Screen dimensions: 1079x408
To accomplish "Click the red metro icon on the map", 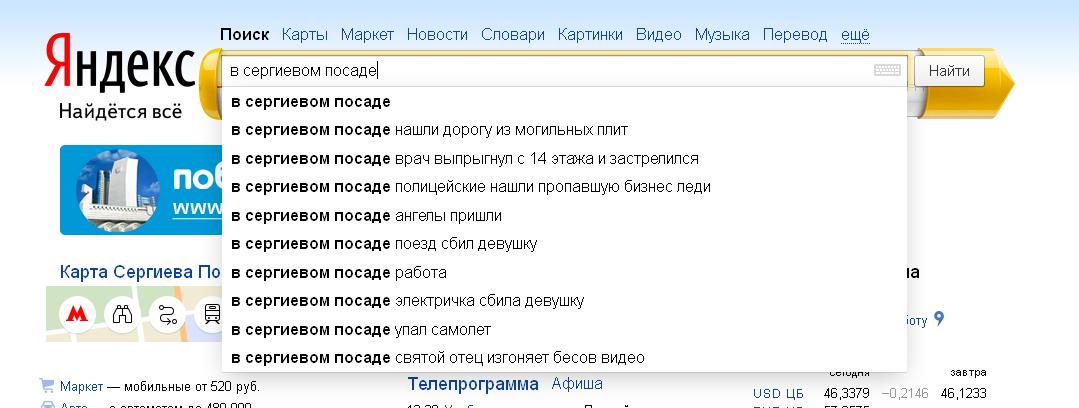I will (x=76, y=314).
